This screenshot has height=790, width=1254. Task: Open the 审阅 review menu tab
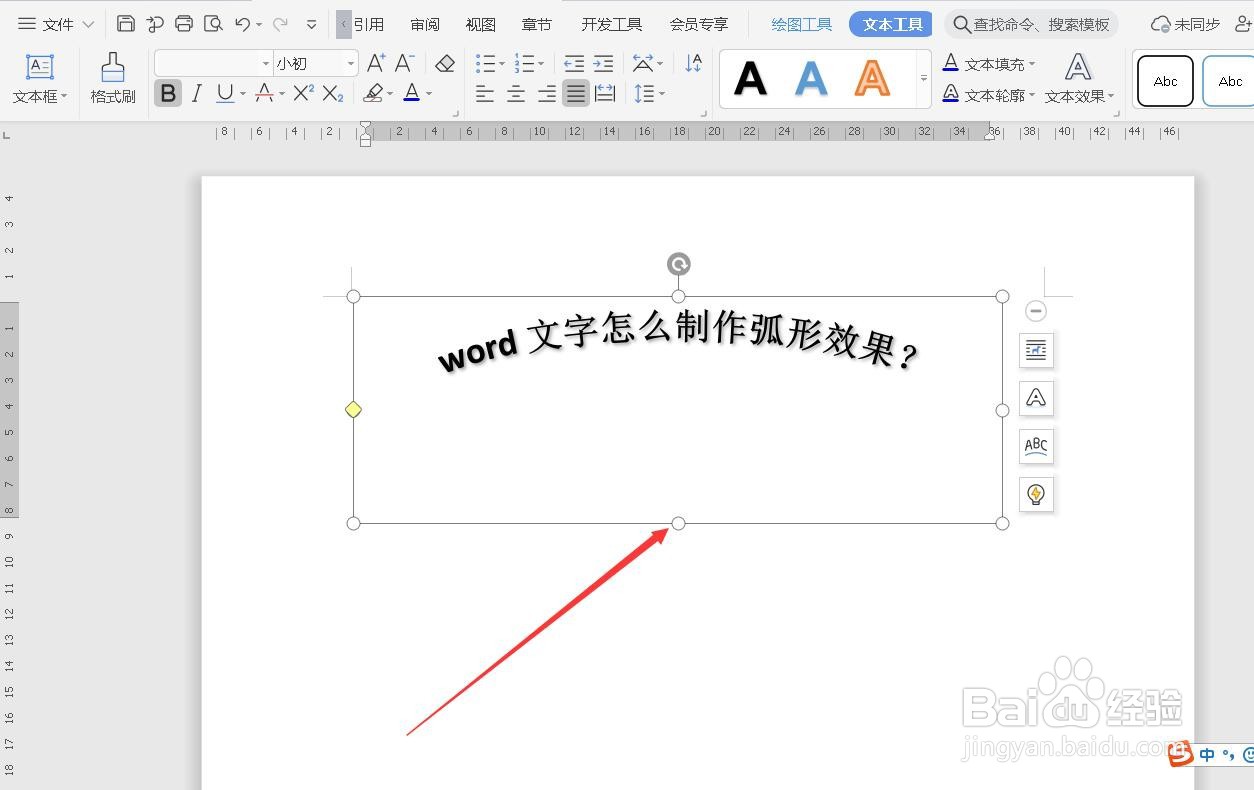[x=424, y=23]
